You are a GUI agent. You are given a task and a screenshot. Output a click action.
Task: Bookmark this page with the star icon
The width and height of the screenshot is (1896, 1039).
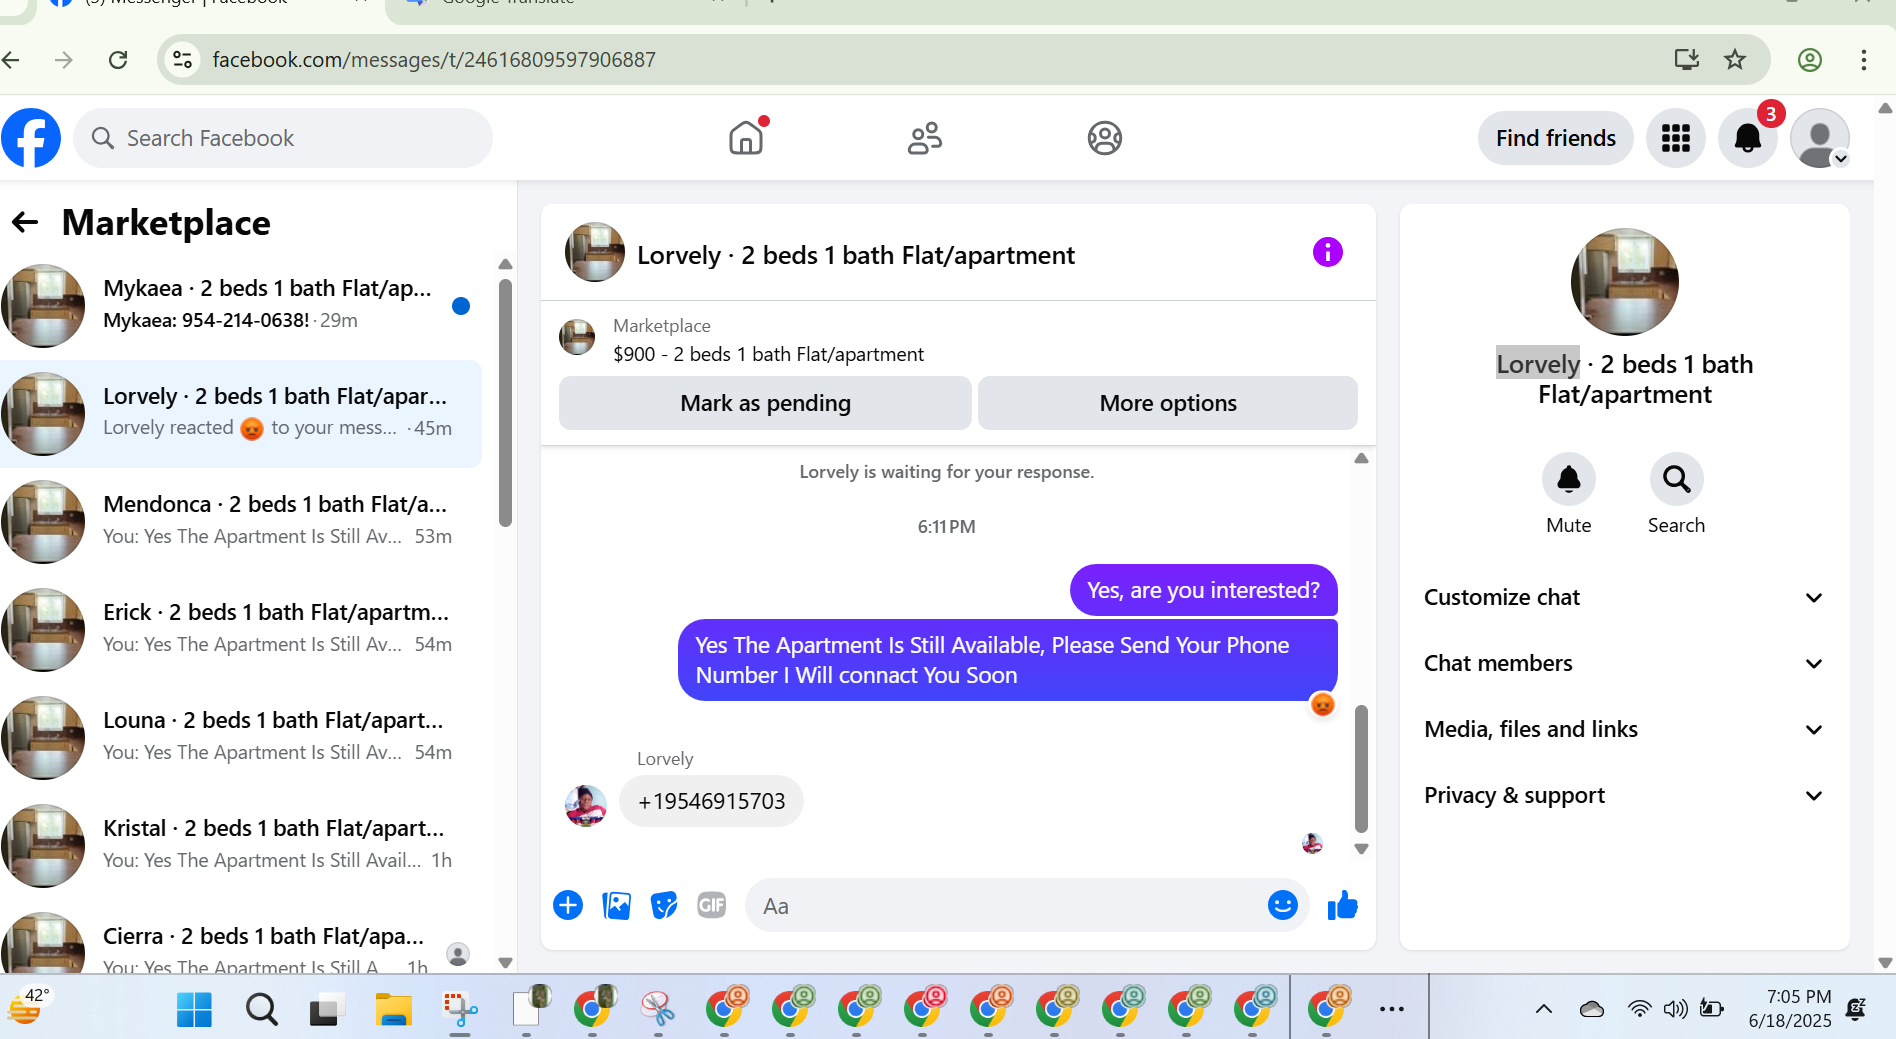[x=1735, y=60]
